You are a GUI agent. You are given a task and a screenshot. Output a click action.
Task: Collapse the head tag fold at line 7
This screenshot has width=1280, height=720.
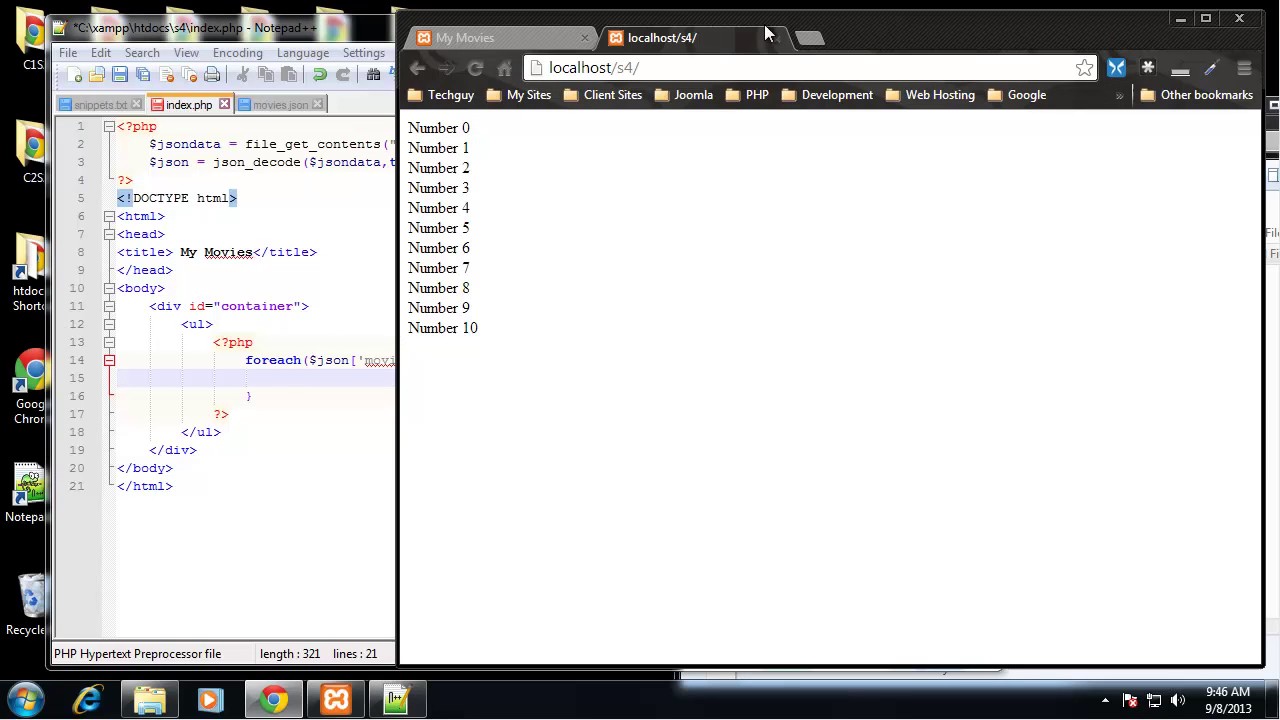(109, 235)
